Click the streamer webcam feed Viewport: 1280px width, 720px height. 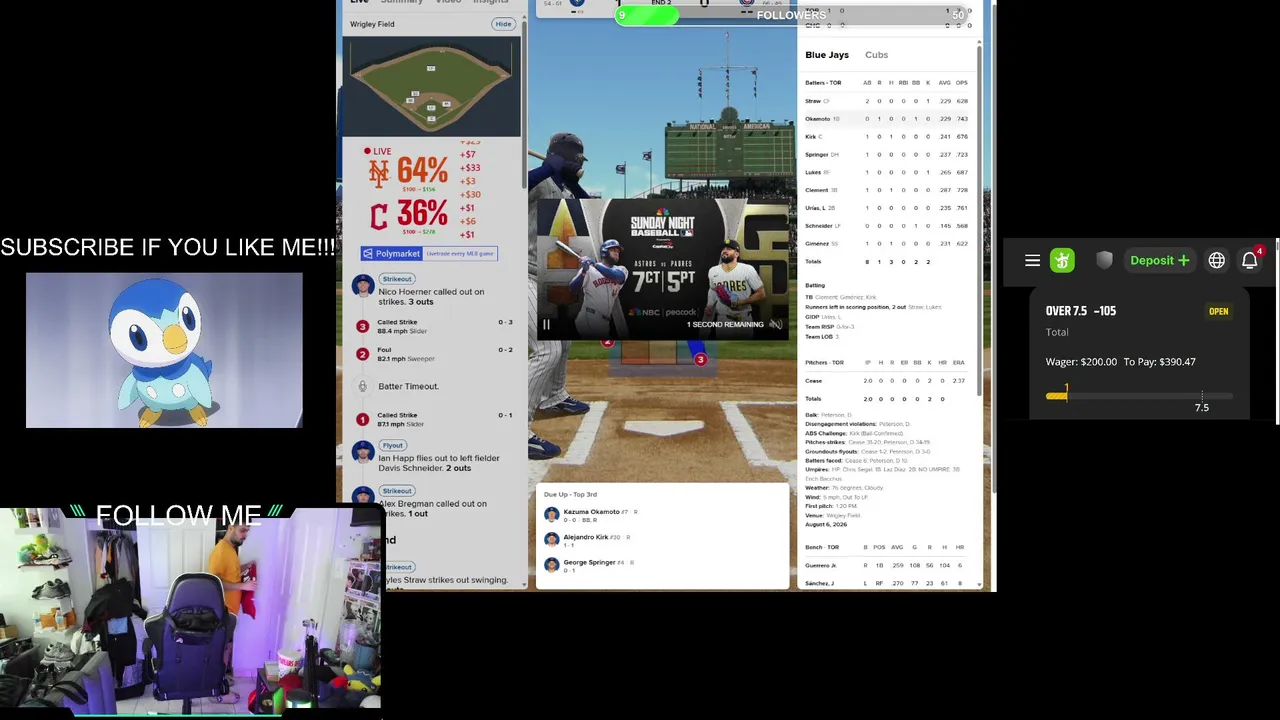[190, 613]
